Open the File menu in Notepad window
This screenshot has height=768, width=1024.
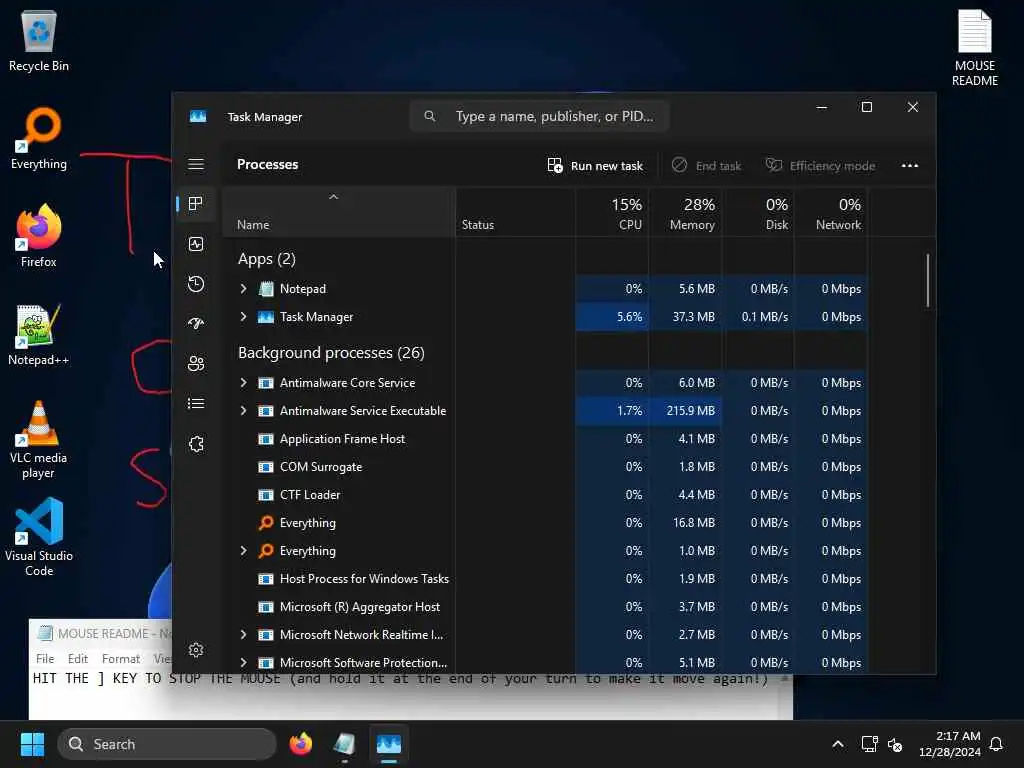[45, 658]
